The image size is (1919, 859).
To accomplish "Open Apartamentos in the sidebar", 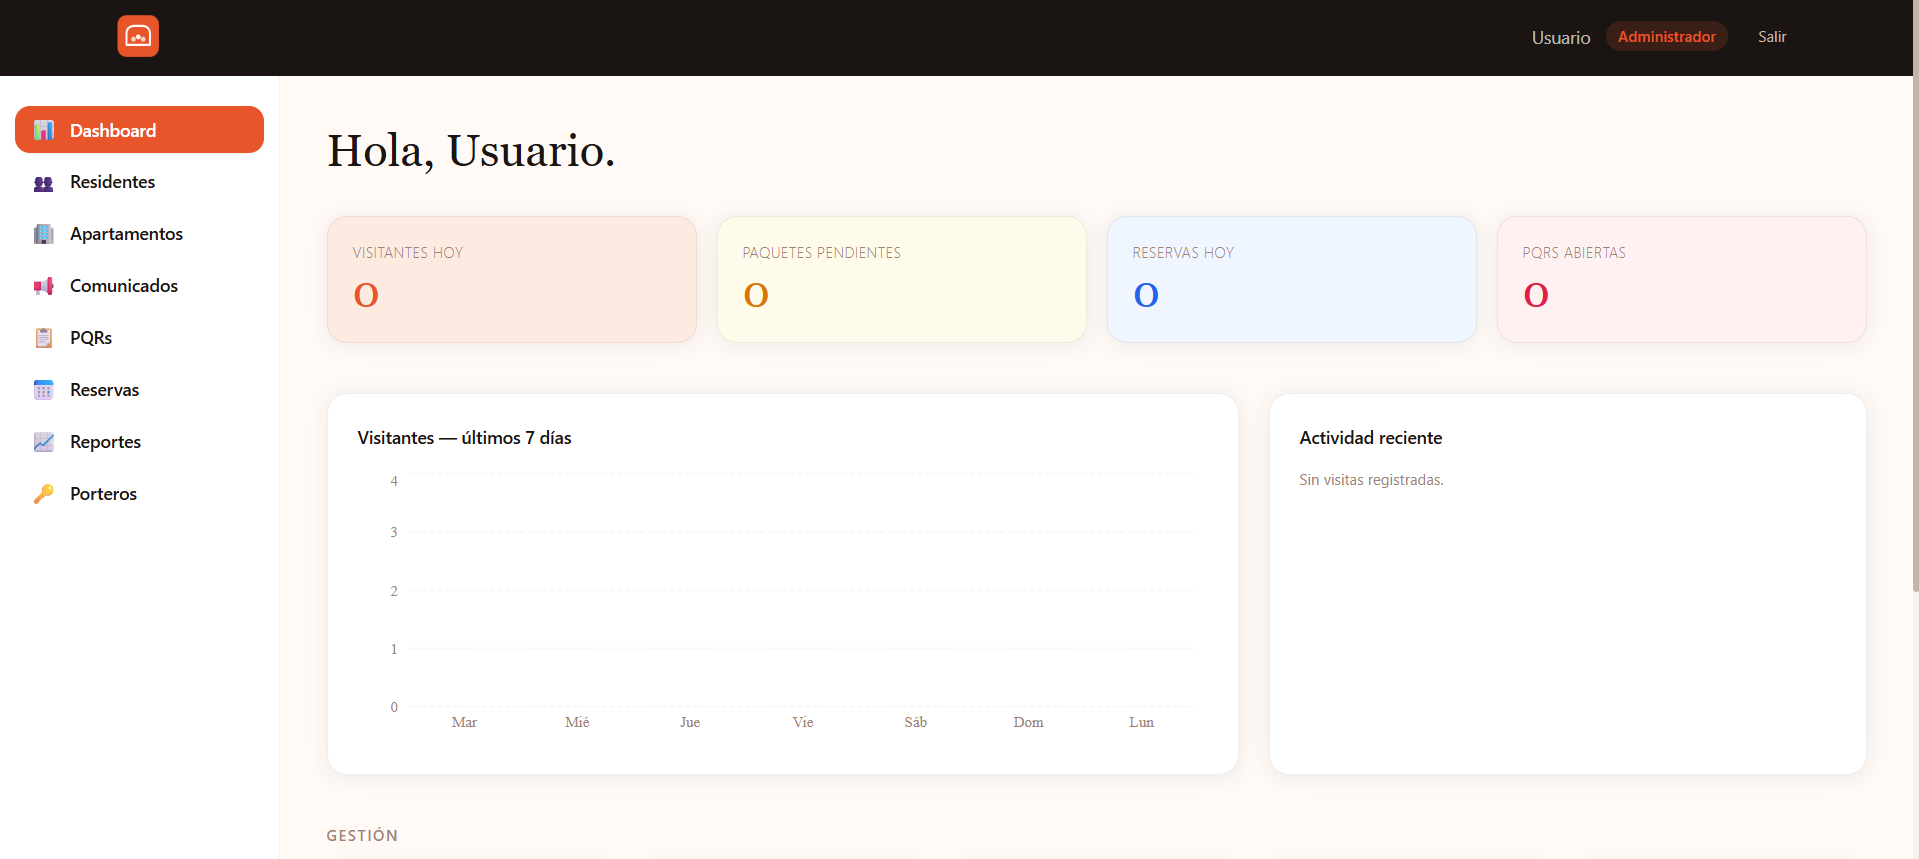I will 139,234.
